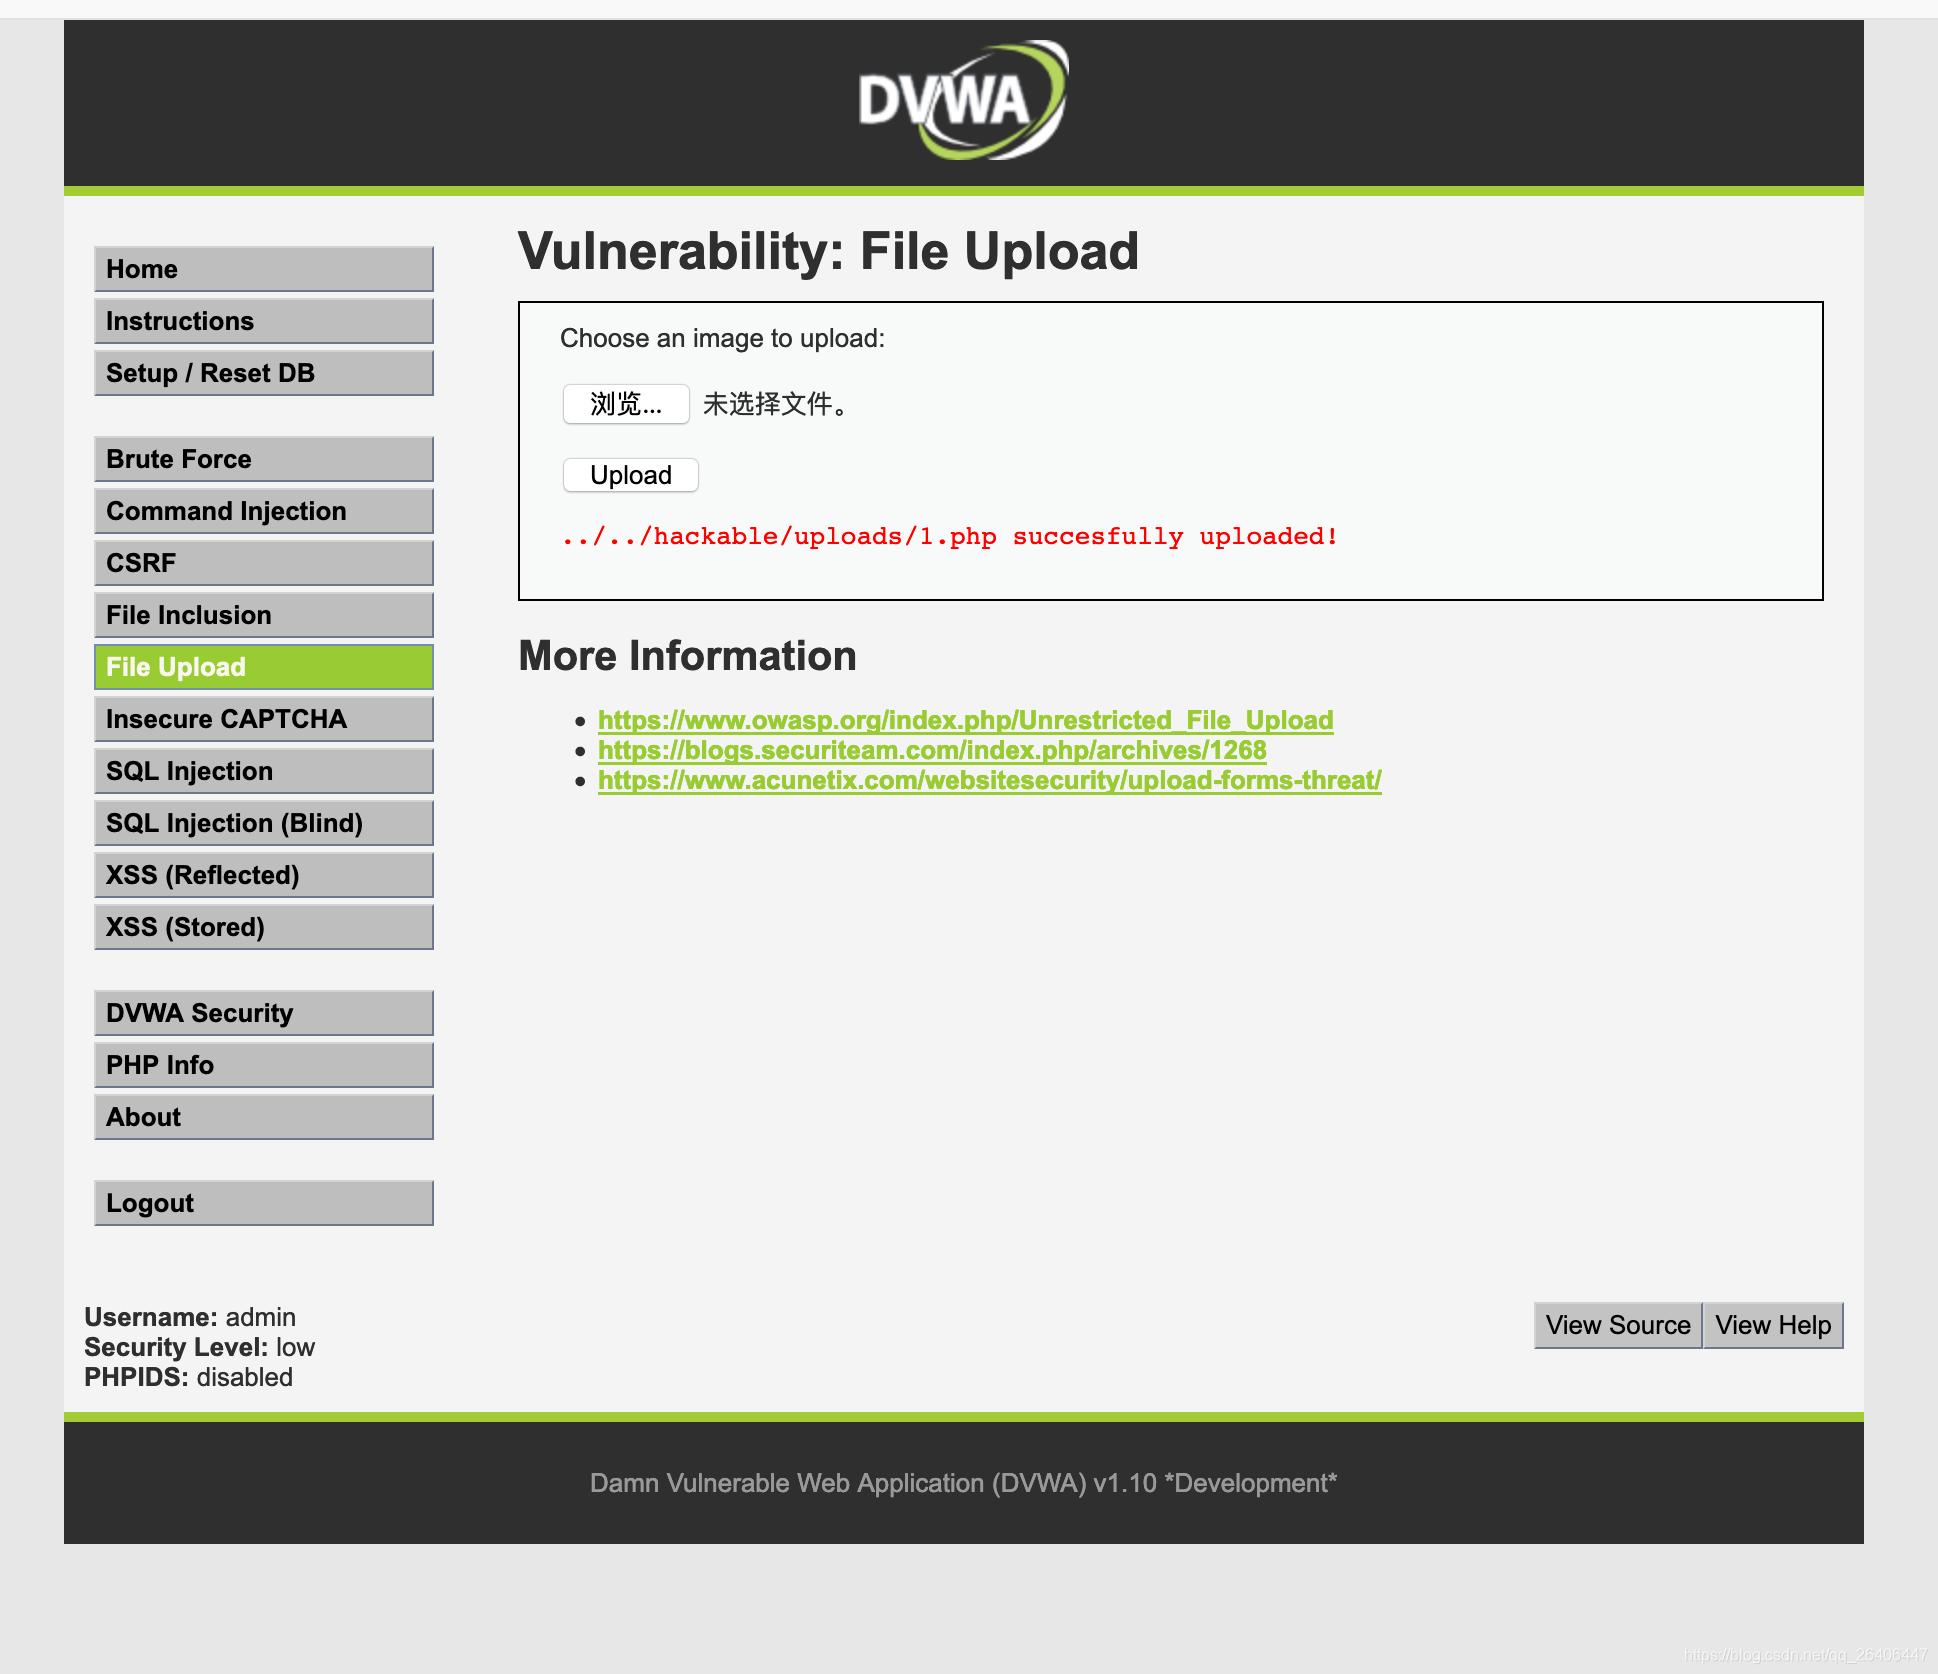Open the OWASP Unrestricted File Upload link
The image size is (1938, 1674).
click(x=965, y=720)
